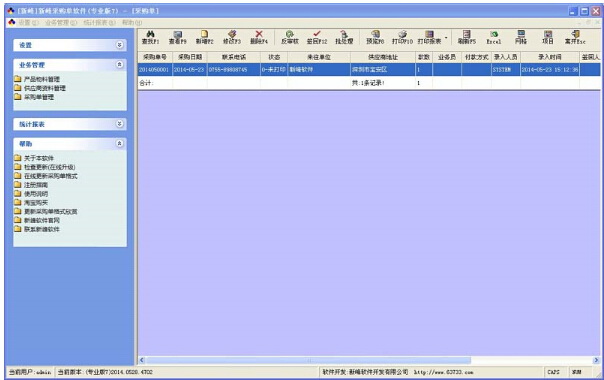
Task: Open the 统计报表 menu in menu bar
Action: click(x=99, y=23)
